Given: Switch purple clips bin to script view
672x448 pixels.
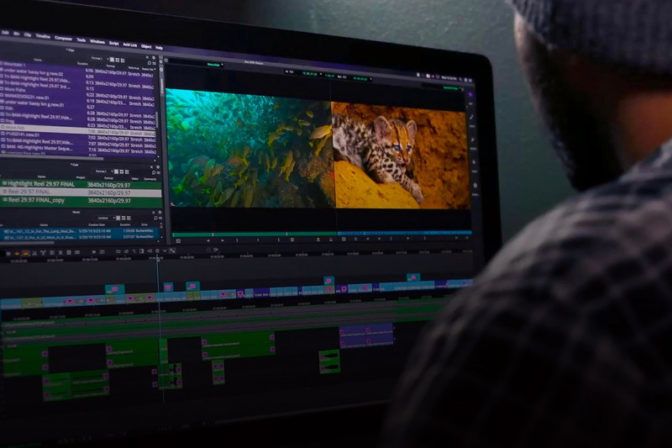Looking at the screenshot, I should 123,60.
